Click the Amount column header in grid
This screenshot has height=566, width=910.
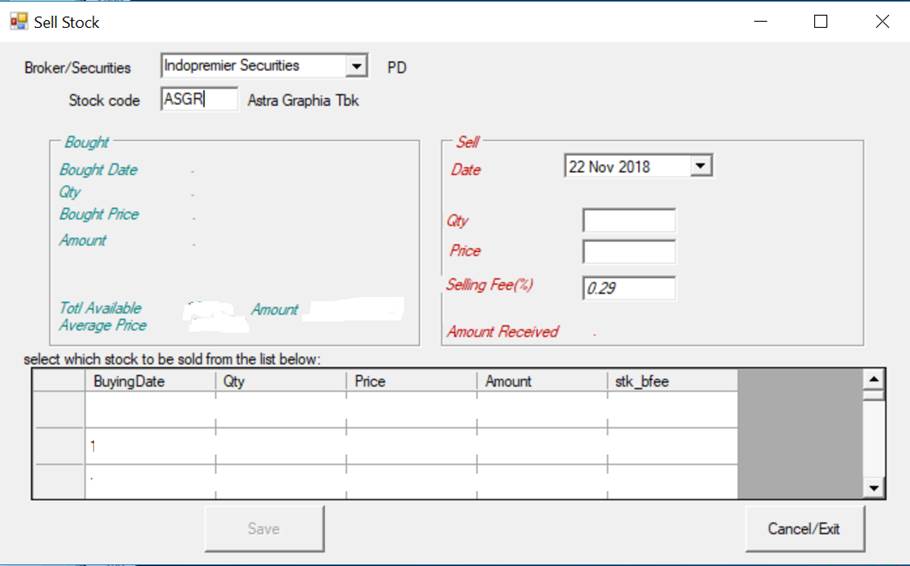(541, 381)
